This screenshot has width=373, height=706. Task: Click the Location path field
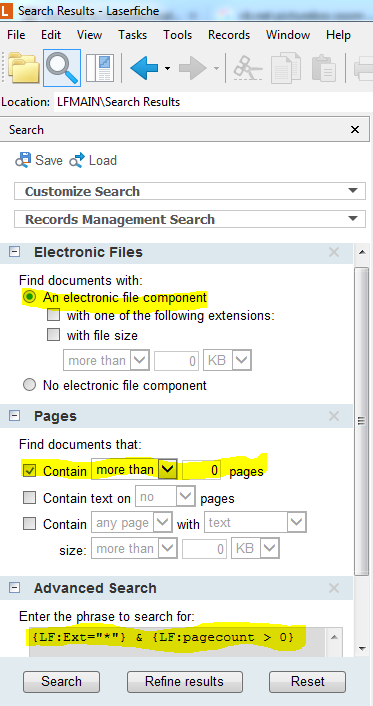click(213, 102)
